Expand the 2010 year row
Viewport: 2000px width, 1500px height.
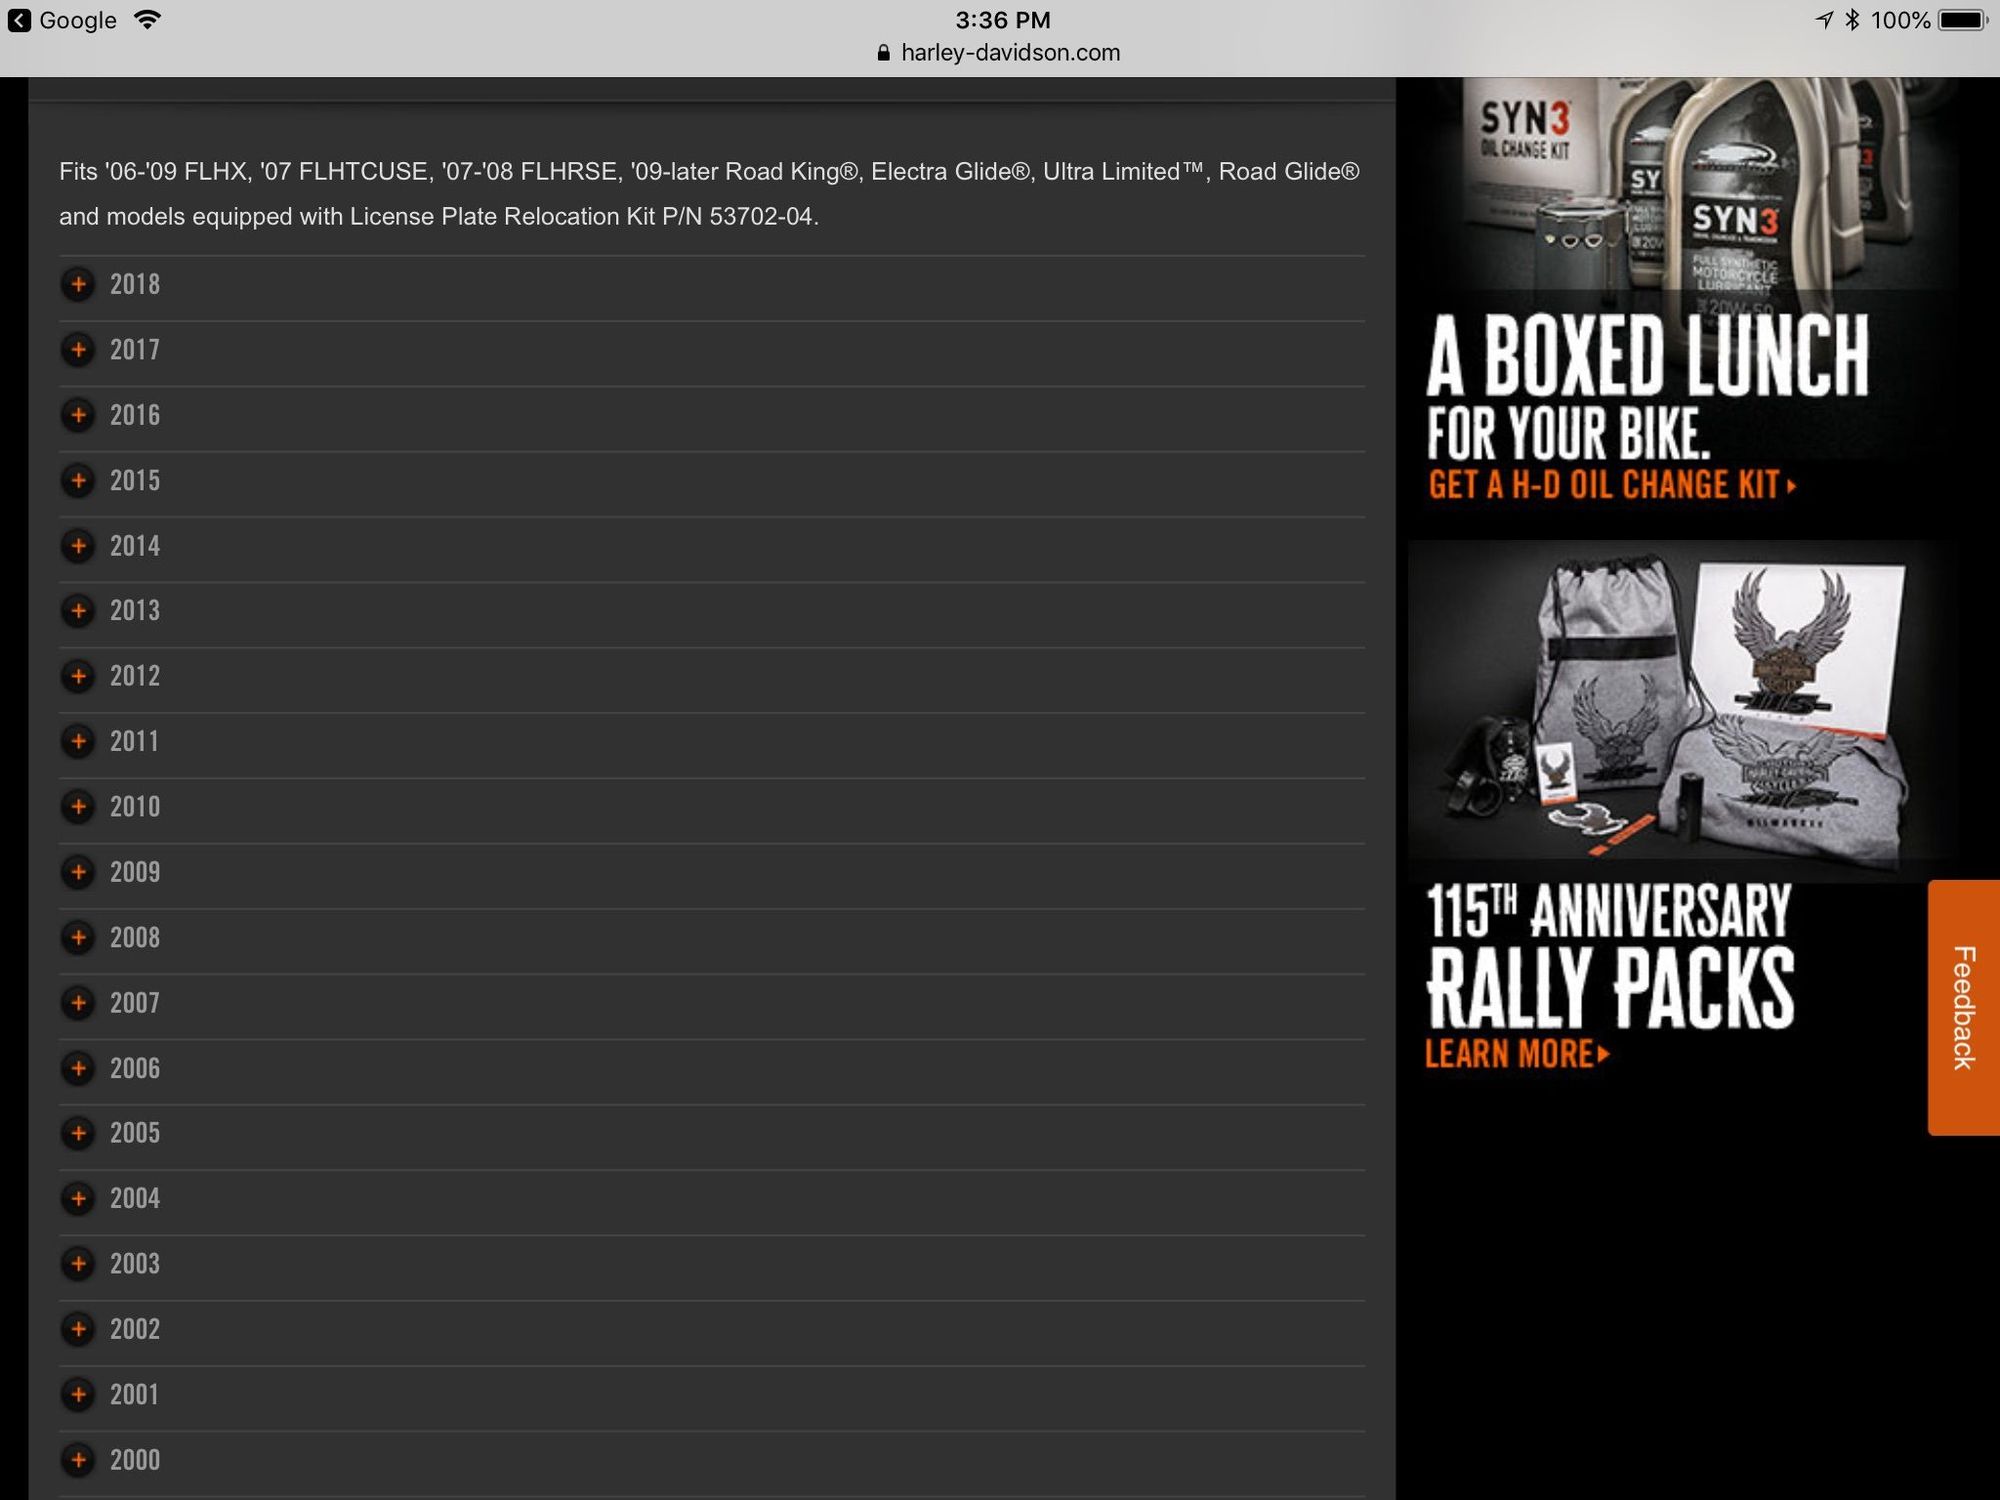(x=135, y=807)
